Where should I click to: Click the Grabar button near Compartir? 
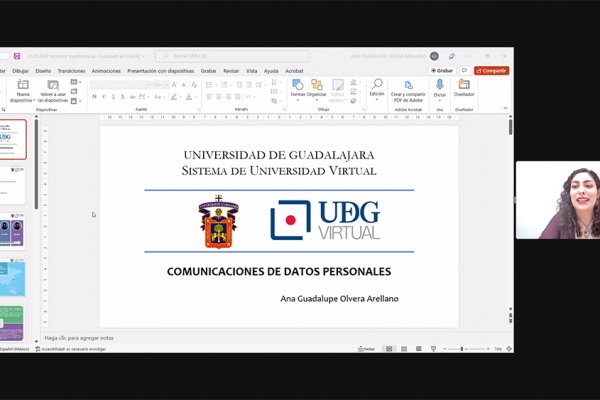coord(442,71)
